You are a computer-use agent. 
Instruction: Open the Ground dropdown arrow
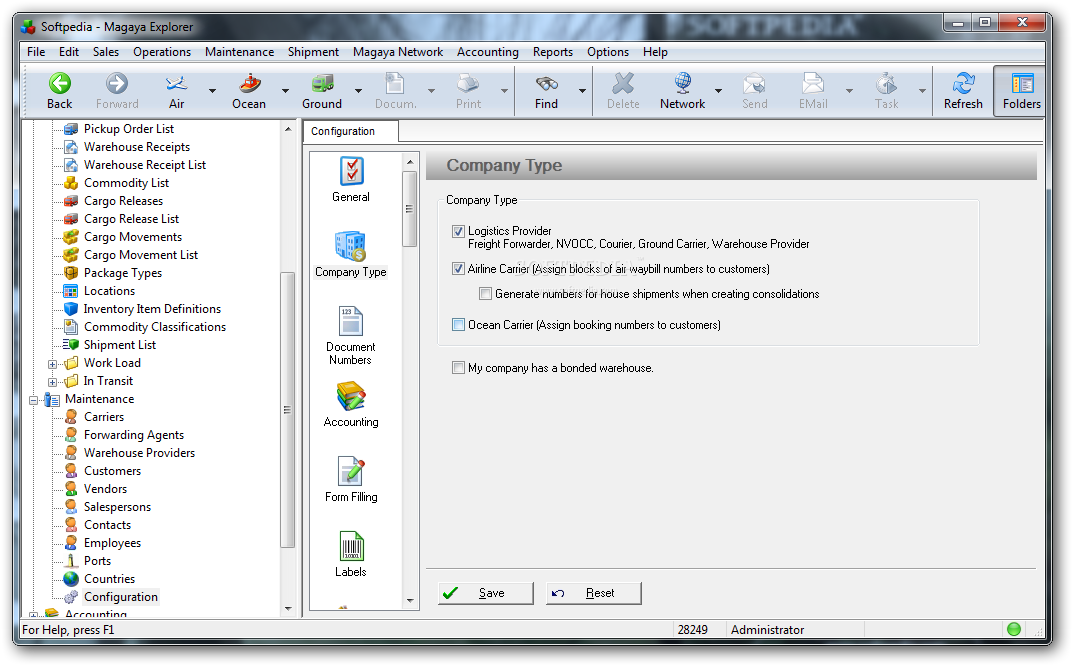pyautogui.click(x=358, y=91)
